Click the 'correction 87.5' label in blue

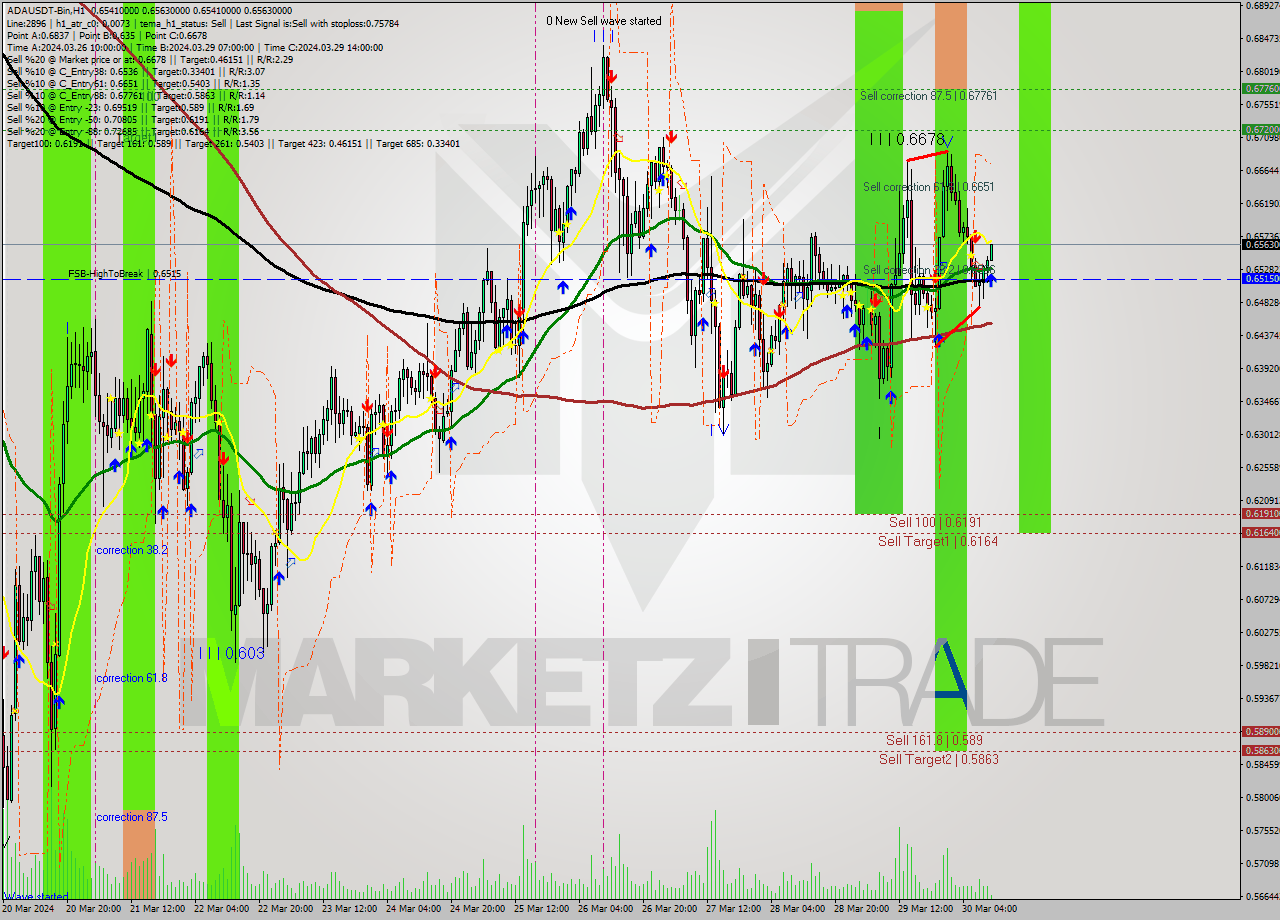[132, 817]
